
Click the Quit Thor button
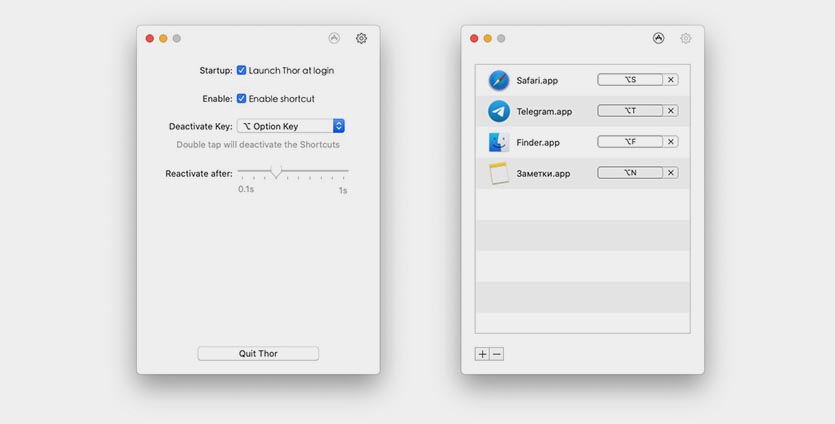258,354
